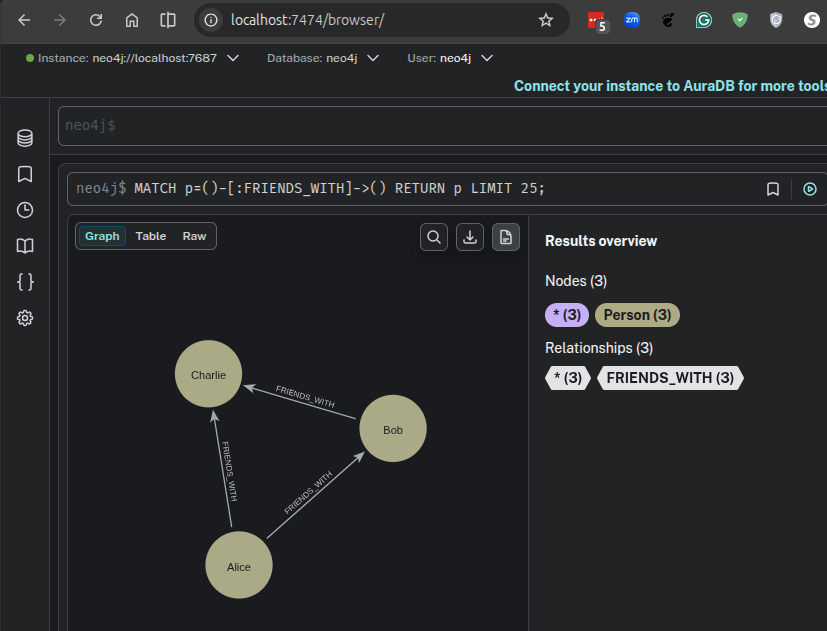Open the green shield extension
This screenshot has width=827, height=631.
tap(739, 20)
